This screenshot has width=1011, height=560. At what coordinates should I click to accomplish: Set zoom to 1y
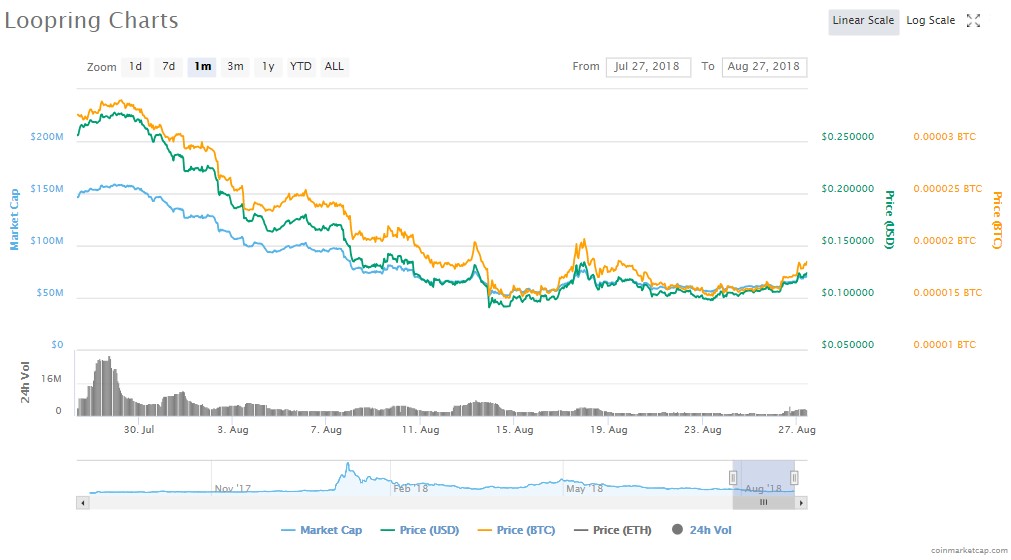pos(268,66)
